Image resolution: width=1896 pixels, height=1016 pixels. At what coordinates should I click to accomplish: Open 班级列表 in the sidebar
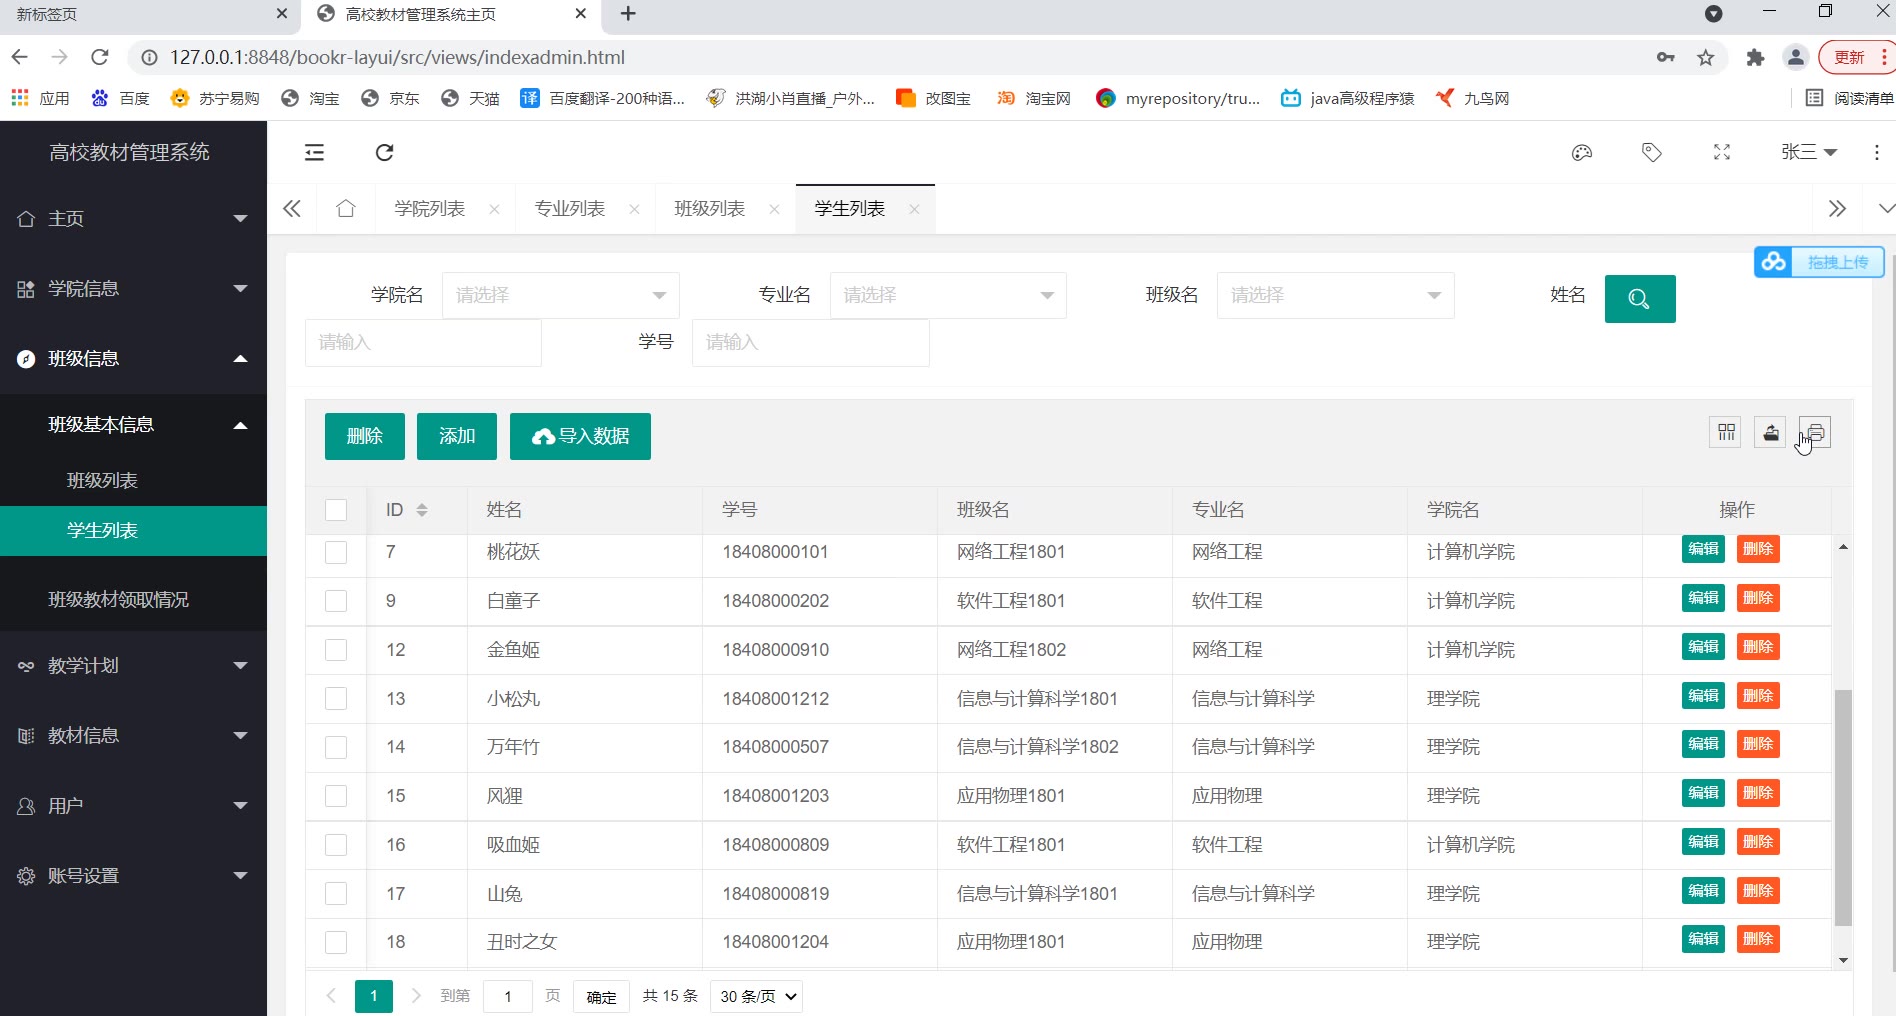[102, 480]
